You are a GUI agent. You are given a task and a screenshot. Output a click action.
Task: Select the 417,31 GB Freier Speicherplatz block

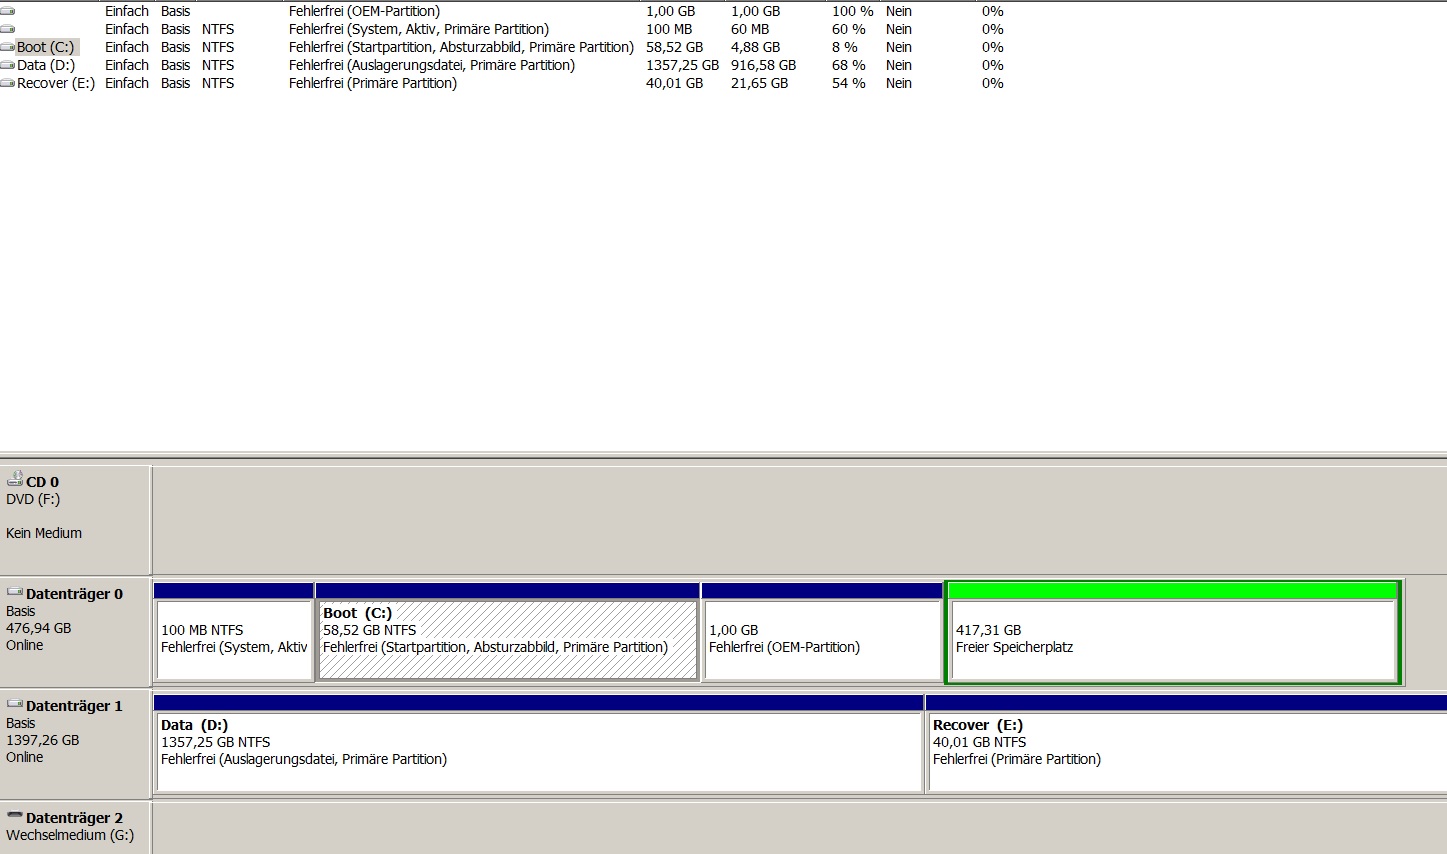[x=1172, y=640]
